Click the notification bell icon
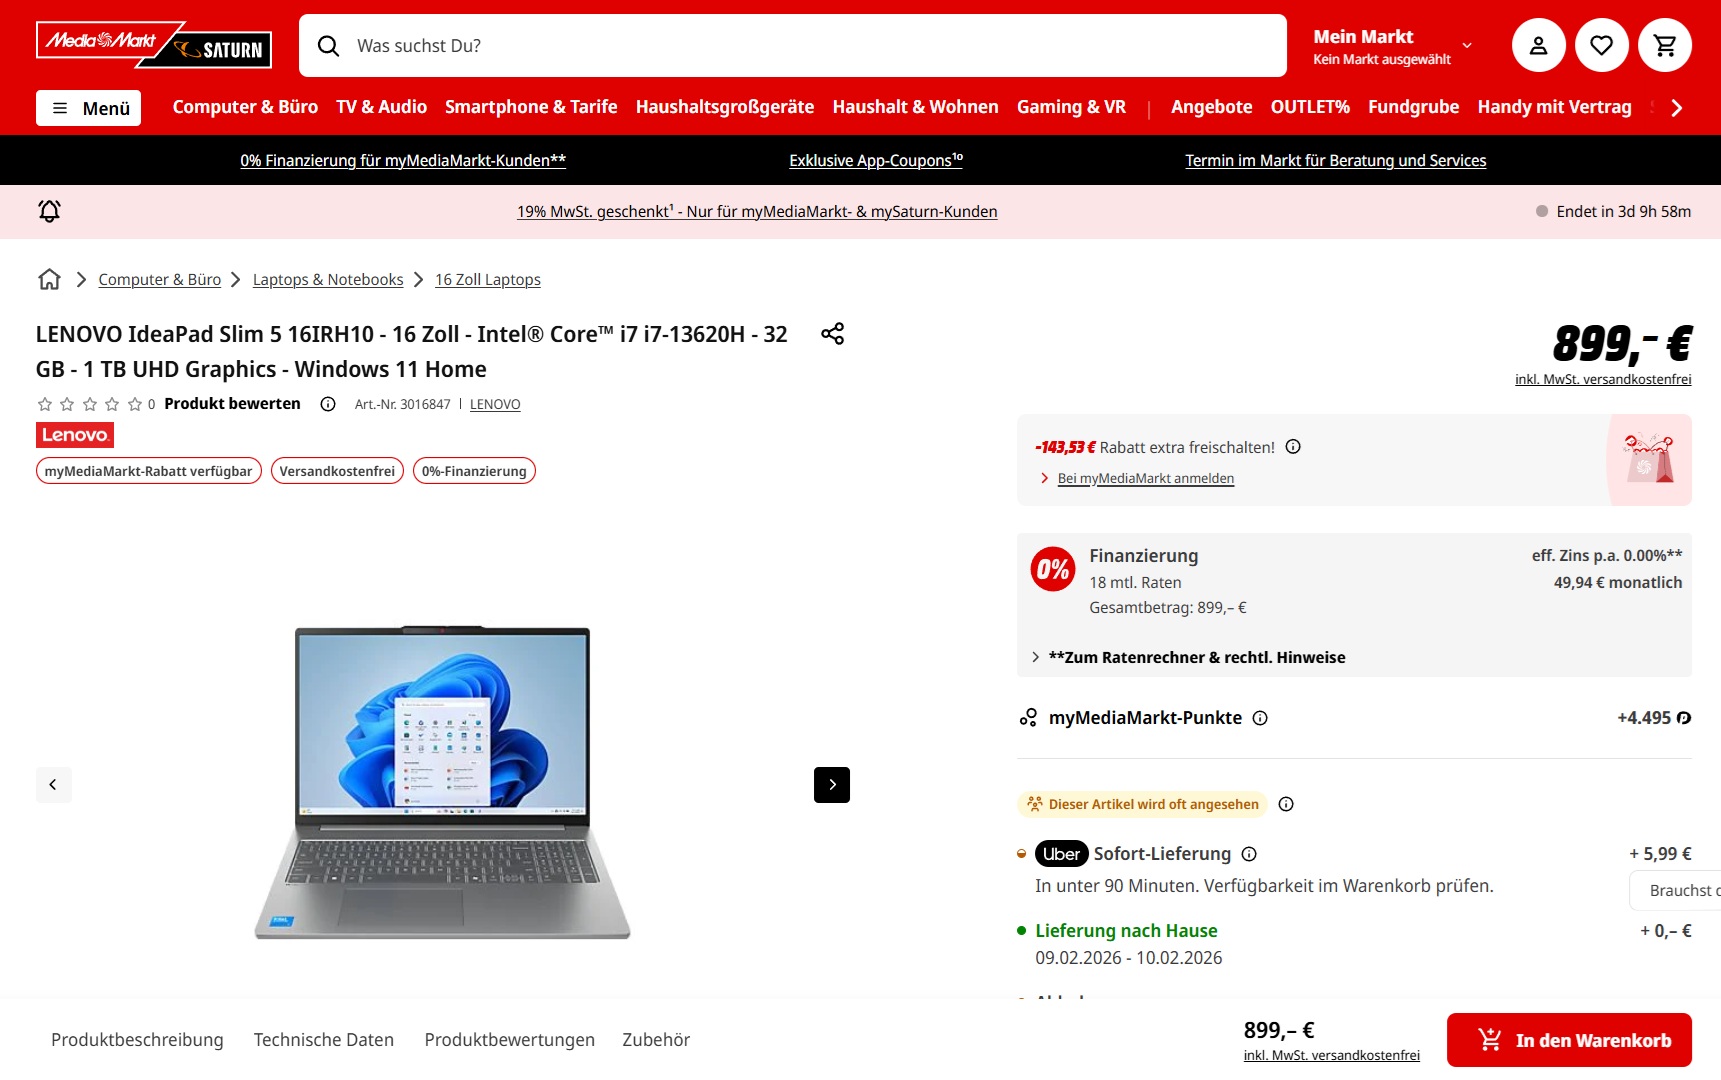Viewport: 1721px width, 1080px height. (49, 211)
